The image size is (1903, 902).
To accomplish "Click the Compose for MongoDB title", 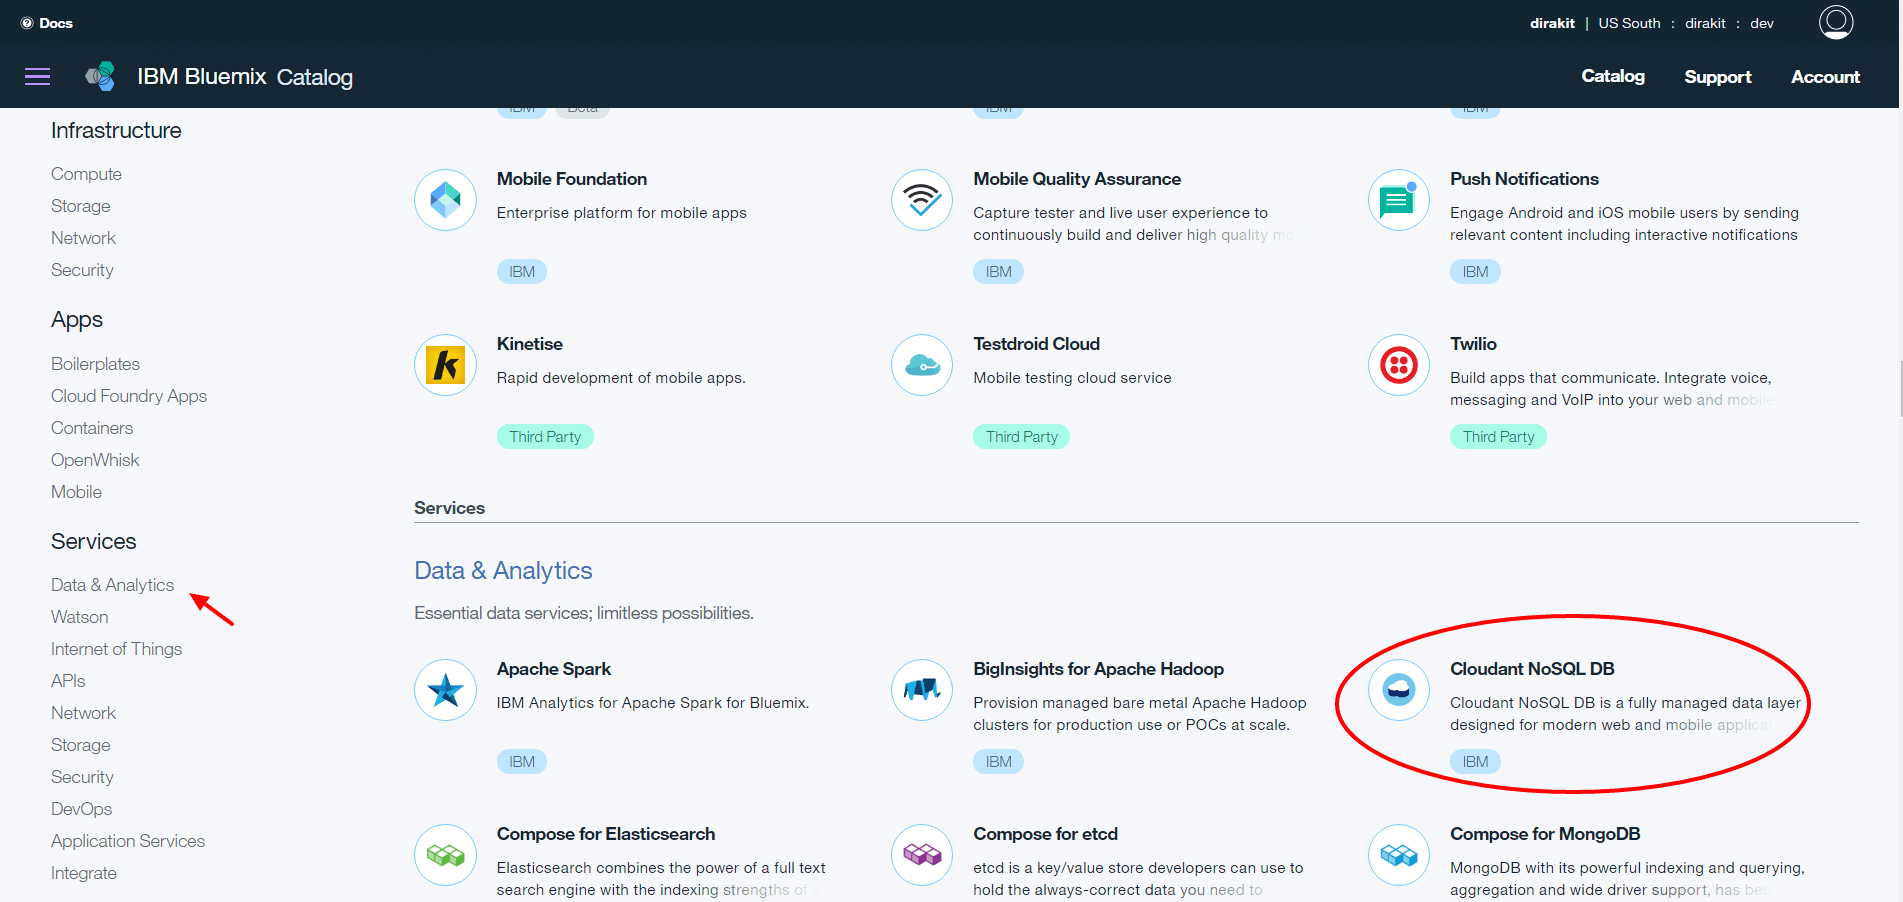I will pyautogui.click(x=1544, y=834).
